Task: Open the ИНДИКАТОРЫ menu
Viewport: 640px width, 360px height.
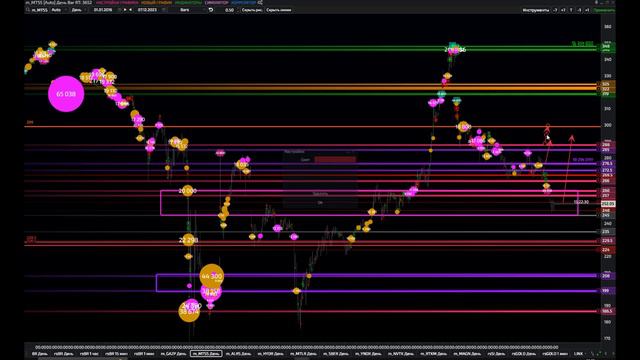Action: (188, 2)
